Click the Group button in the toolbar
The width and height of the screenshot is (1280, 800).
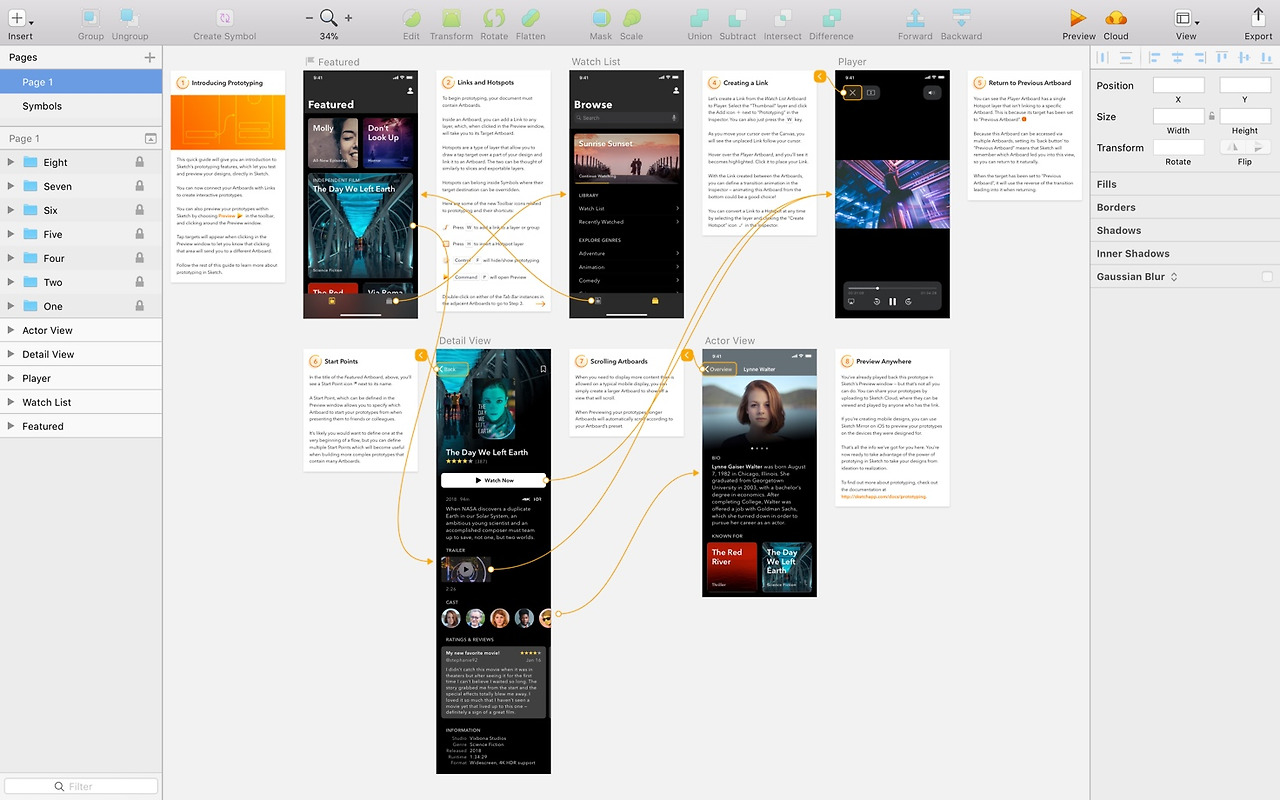coord(89,22)
